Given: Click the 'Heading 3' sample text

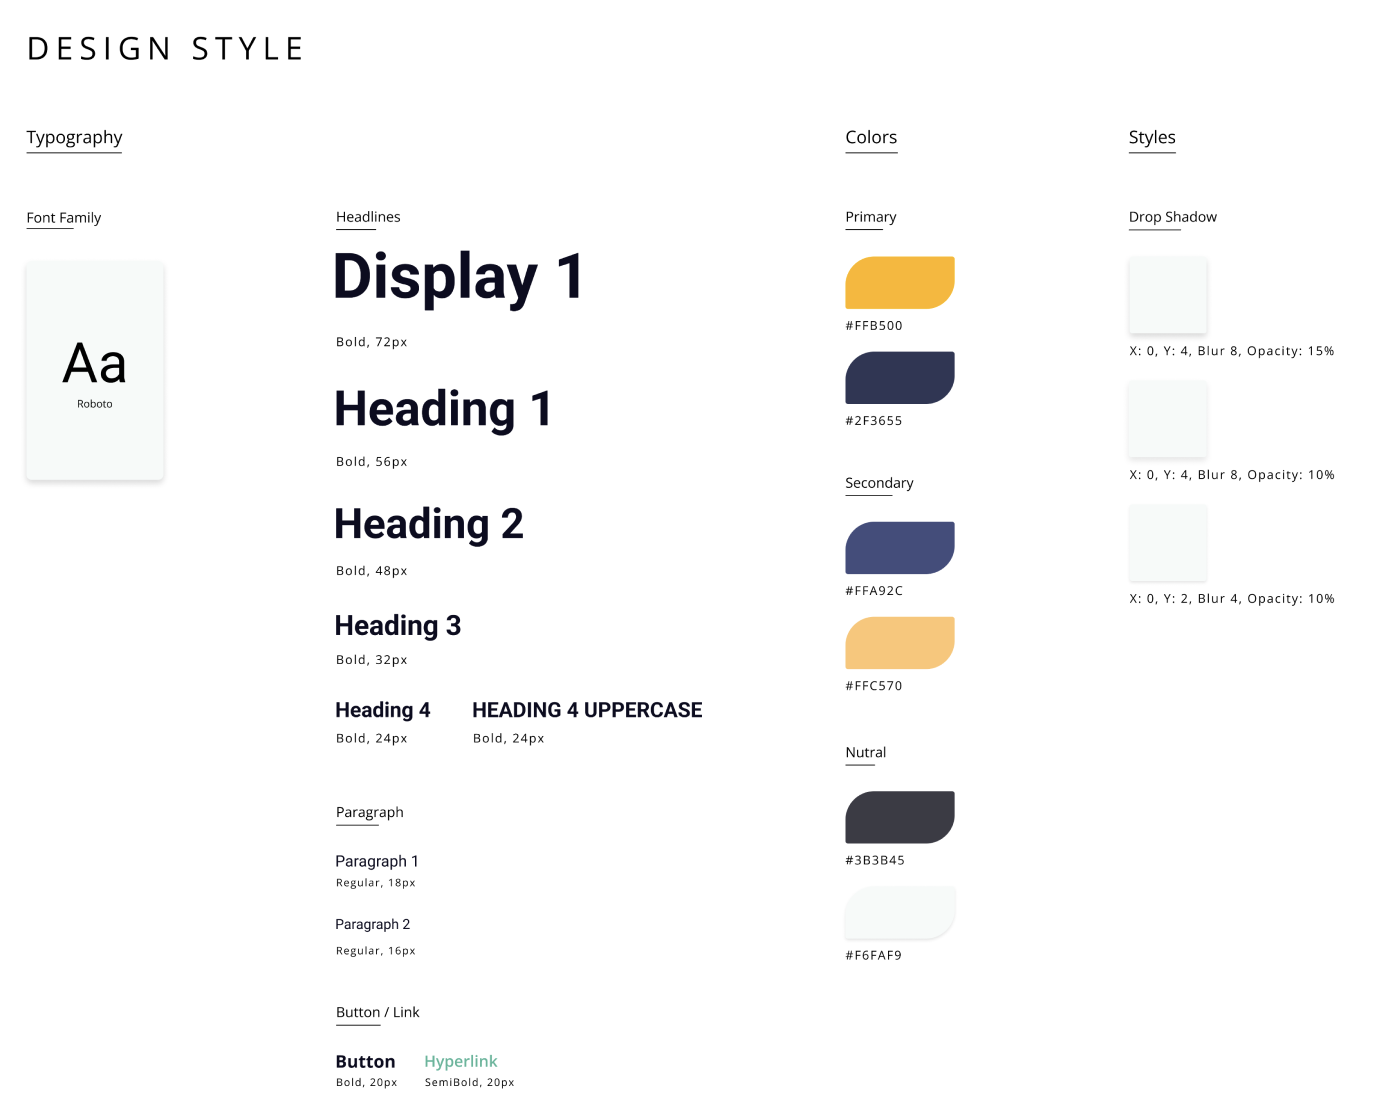Looking at the screenshot, I should click(x=398, y=626).
